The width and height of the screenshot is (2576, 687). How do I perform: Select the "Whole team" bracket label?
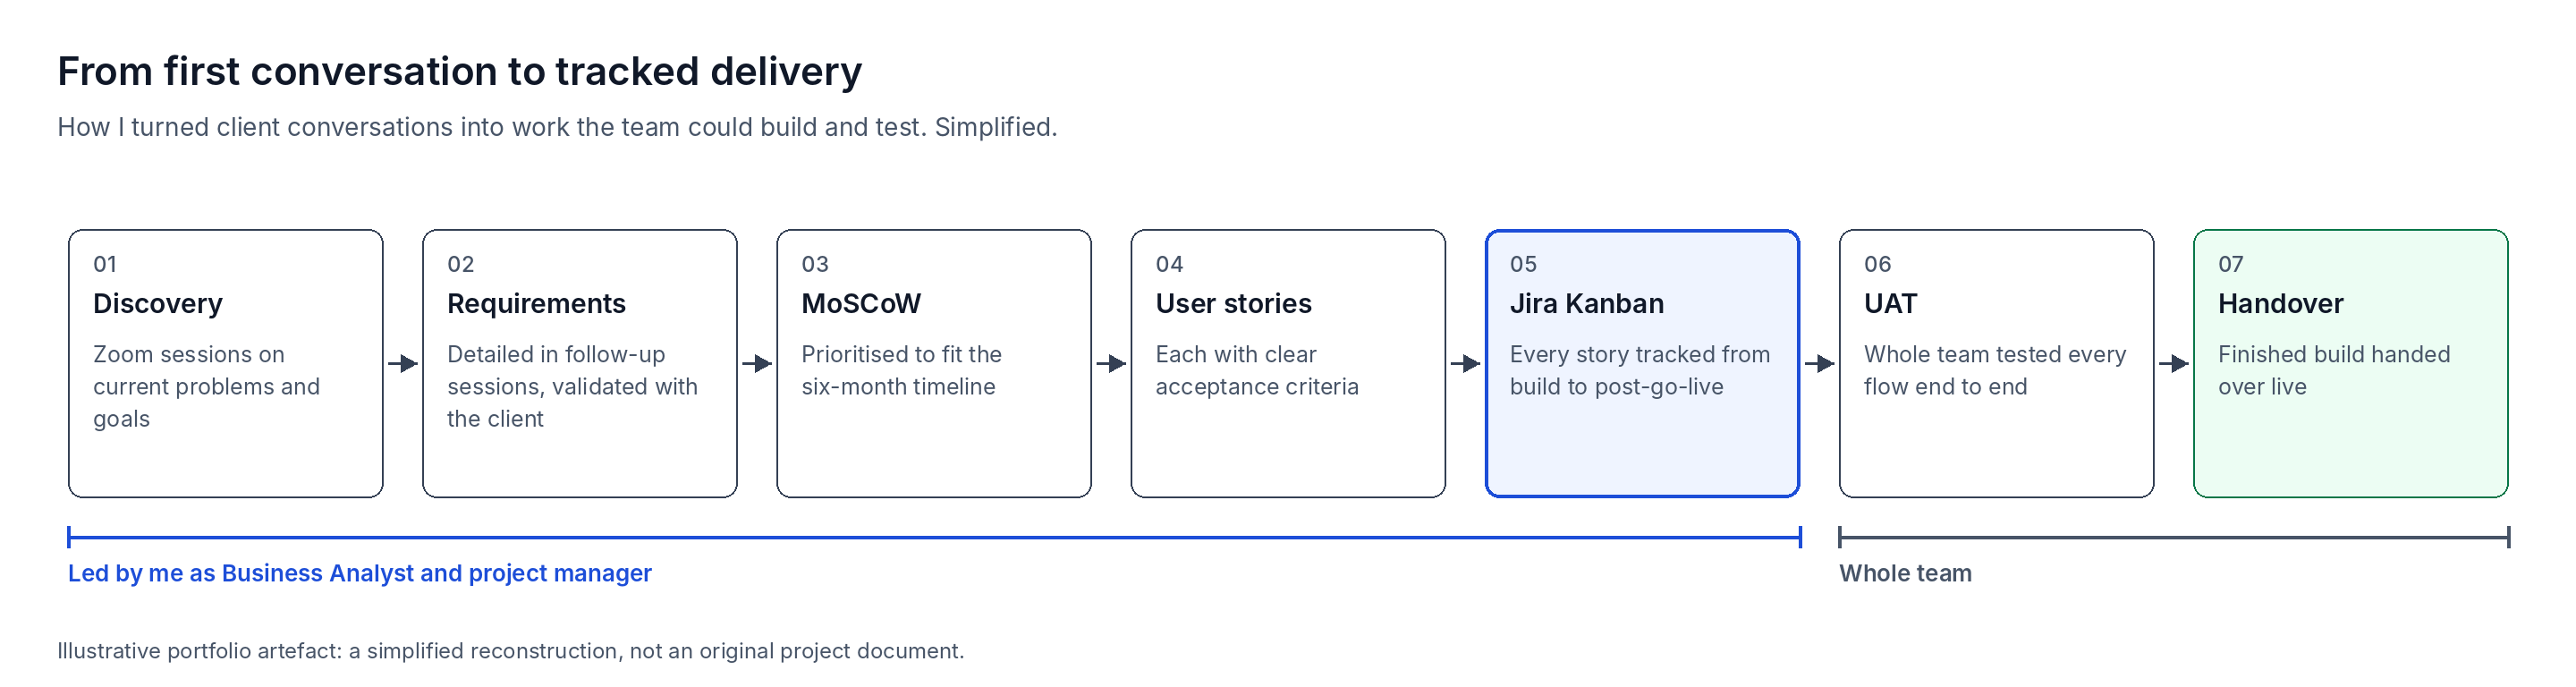(1905, 573)
